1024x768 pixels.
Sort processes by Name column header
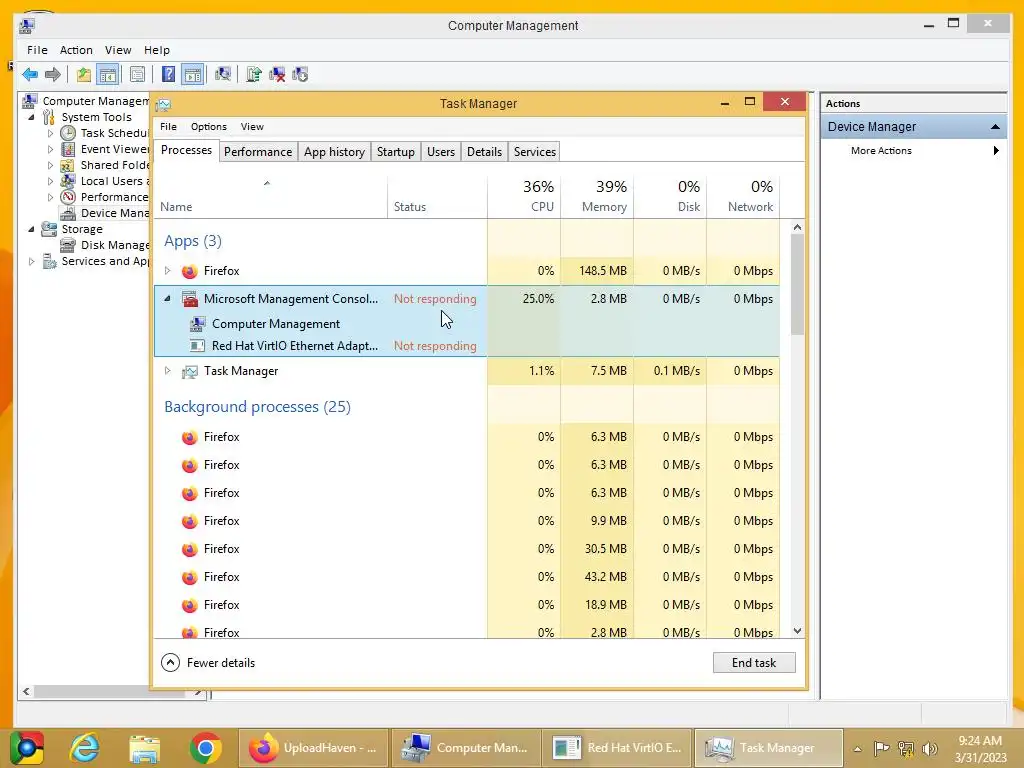pos(270,196)
